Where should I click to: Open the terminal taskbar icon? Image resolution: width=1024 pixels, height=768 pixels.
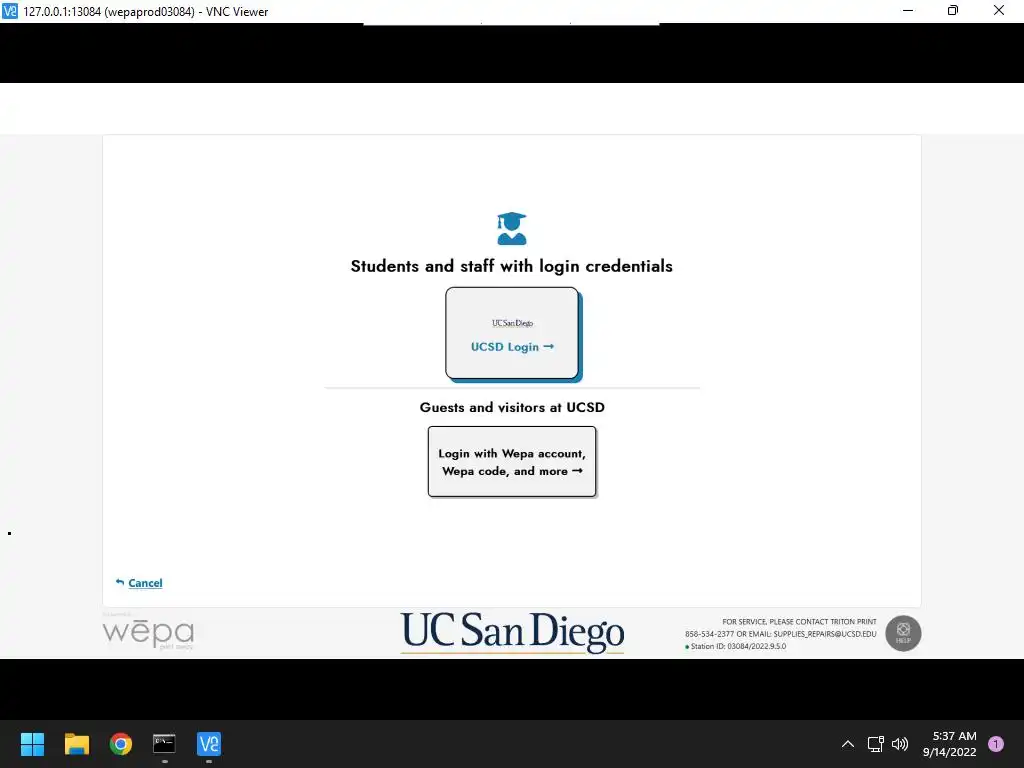click(165, 744)
